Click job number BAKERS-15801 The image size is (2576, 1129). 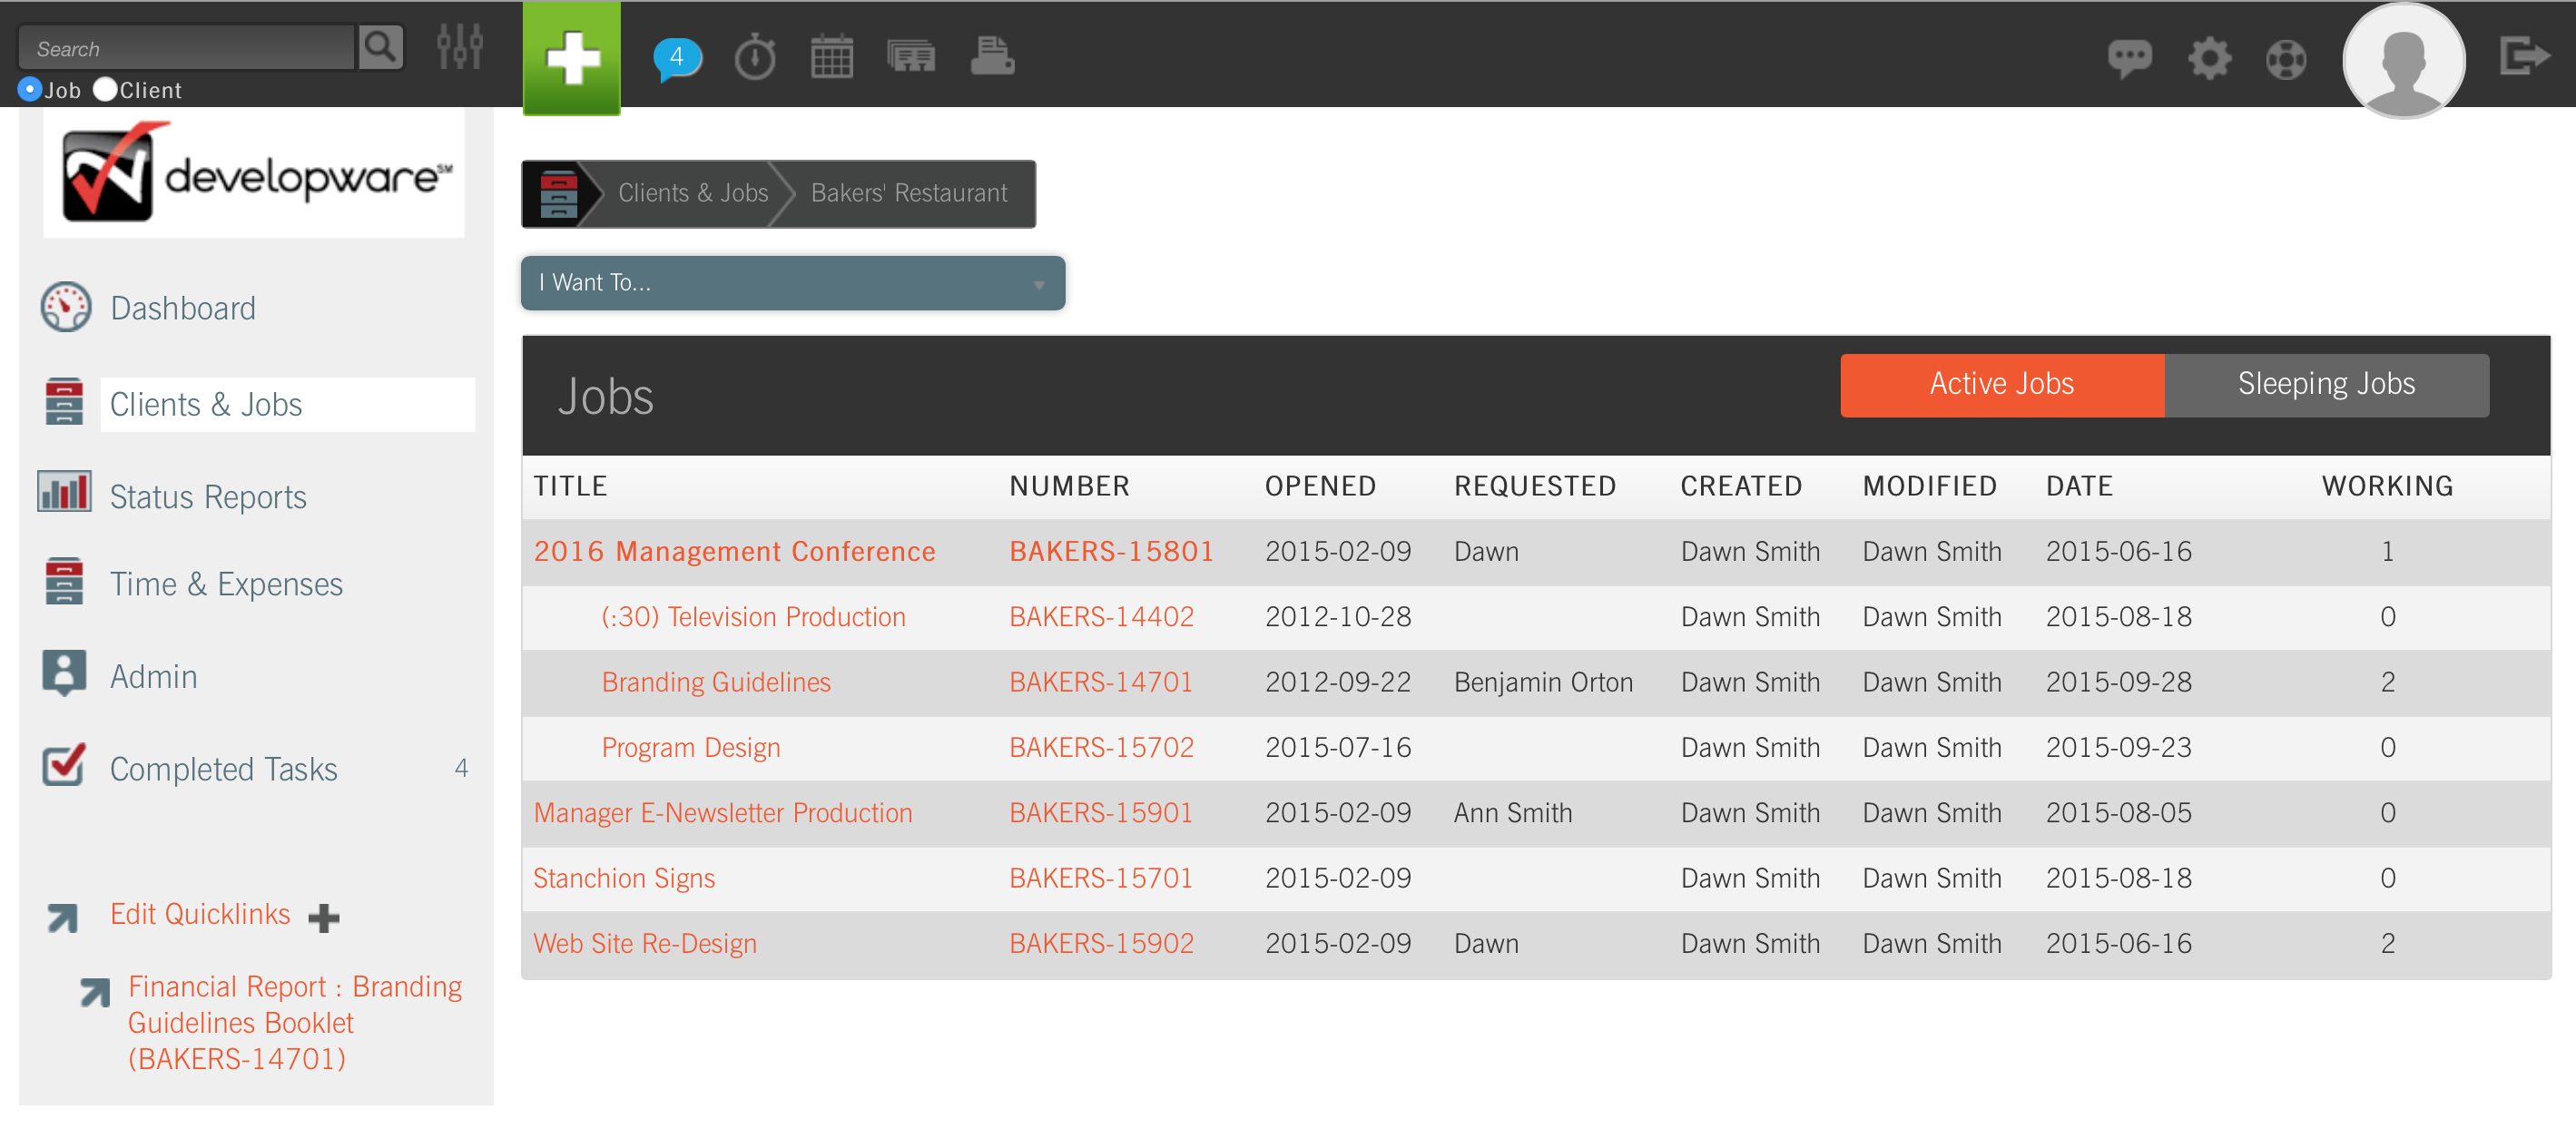click(x=1112, y=552)
